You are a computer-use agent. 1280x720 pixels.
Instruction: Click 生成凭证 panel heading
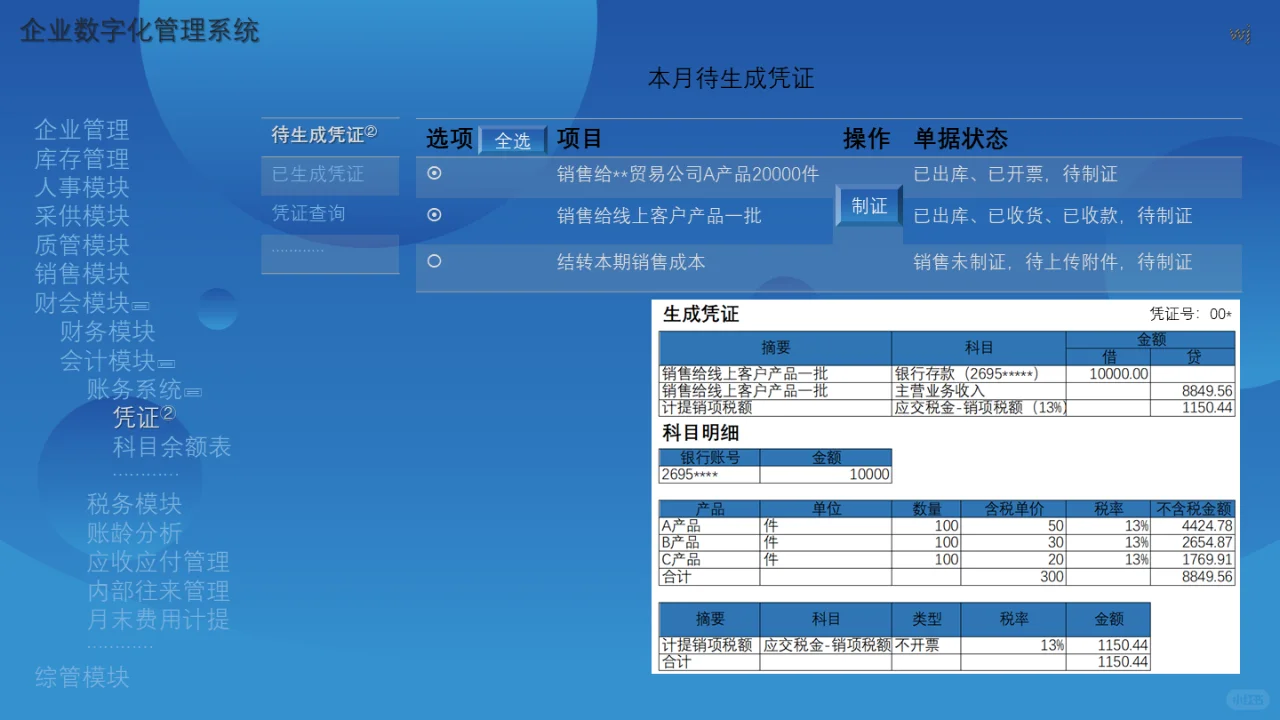tap(701, 314)
